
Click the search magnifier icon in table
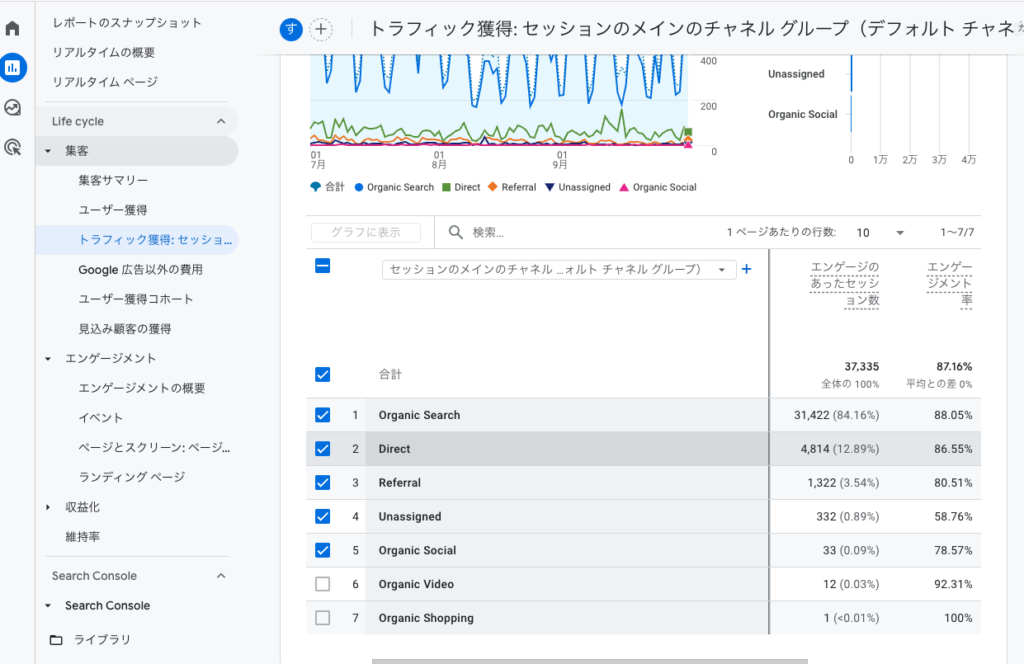pos(456,232)
